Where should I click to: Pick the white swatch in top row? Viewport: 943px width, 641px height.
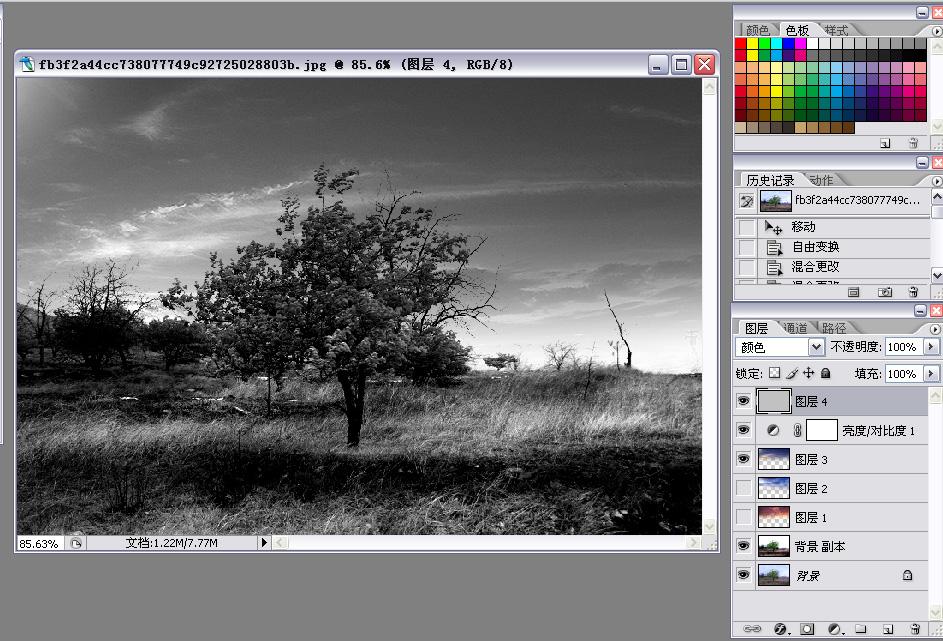point(812,43)
